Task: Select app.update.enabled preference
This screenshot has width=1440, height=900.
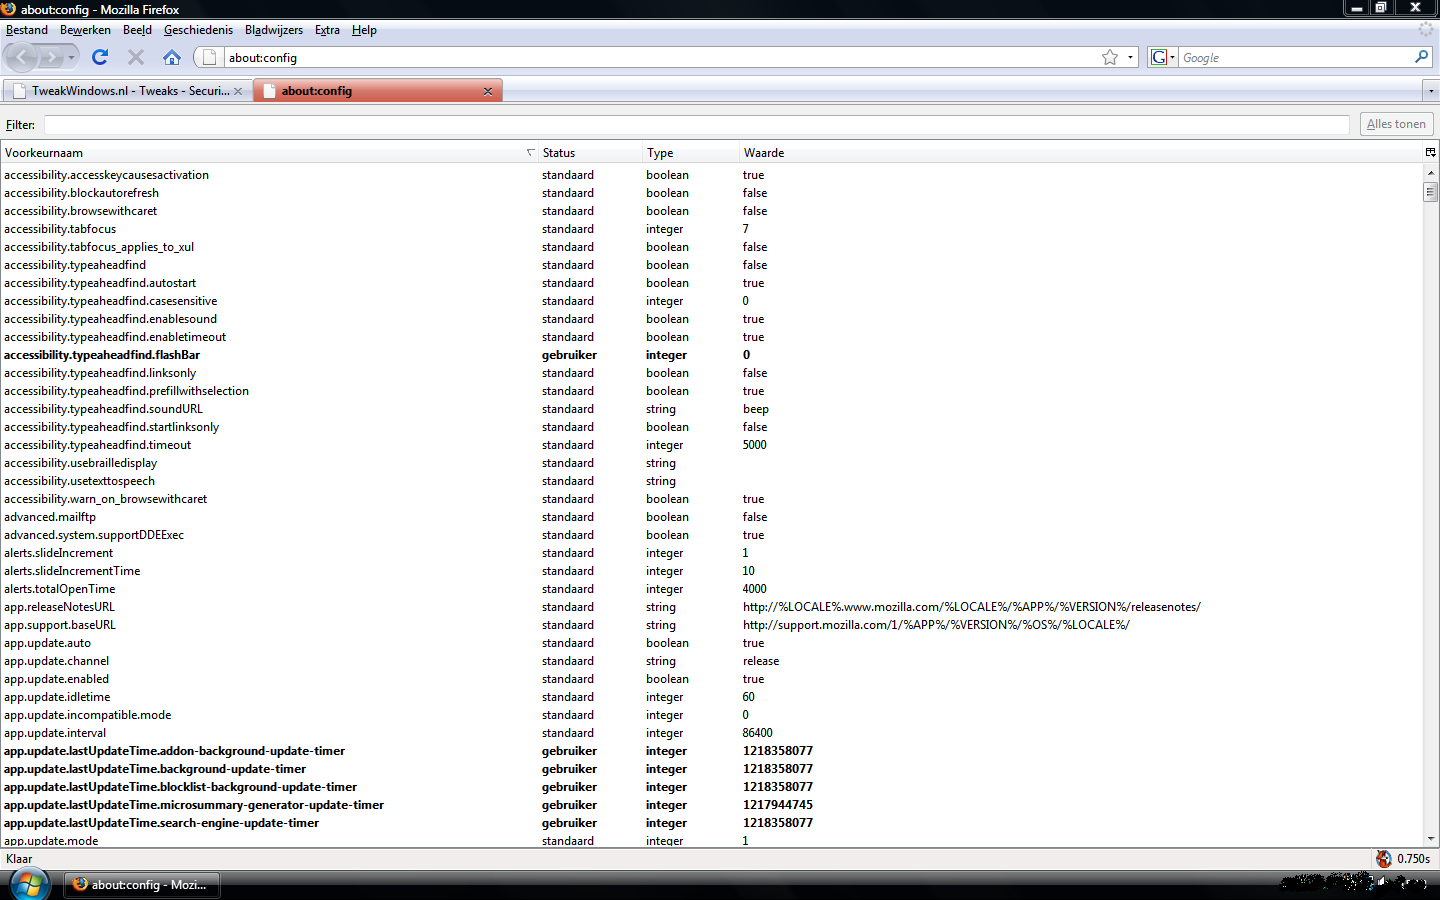Action: 711,679
